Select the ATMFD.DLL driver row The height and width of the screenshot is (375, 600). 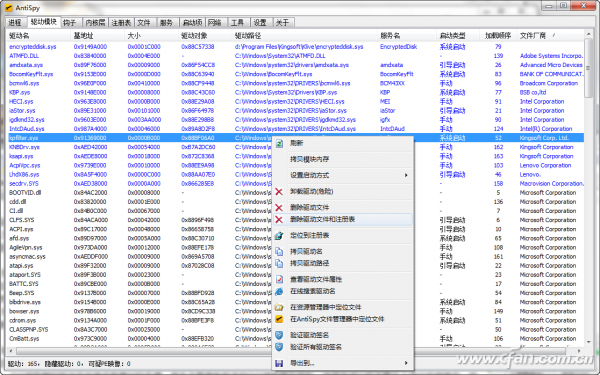(x=295, y=56)
